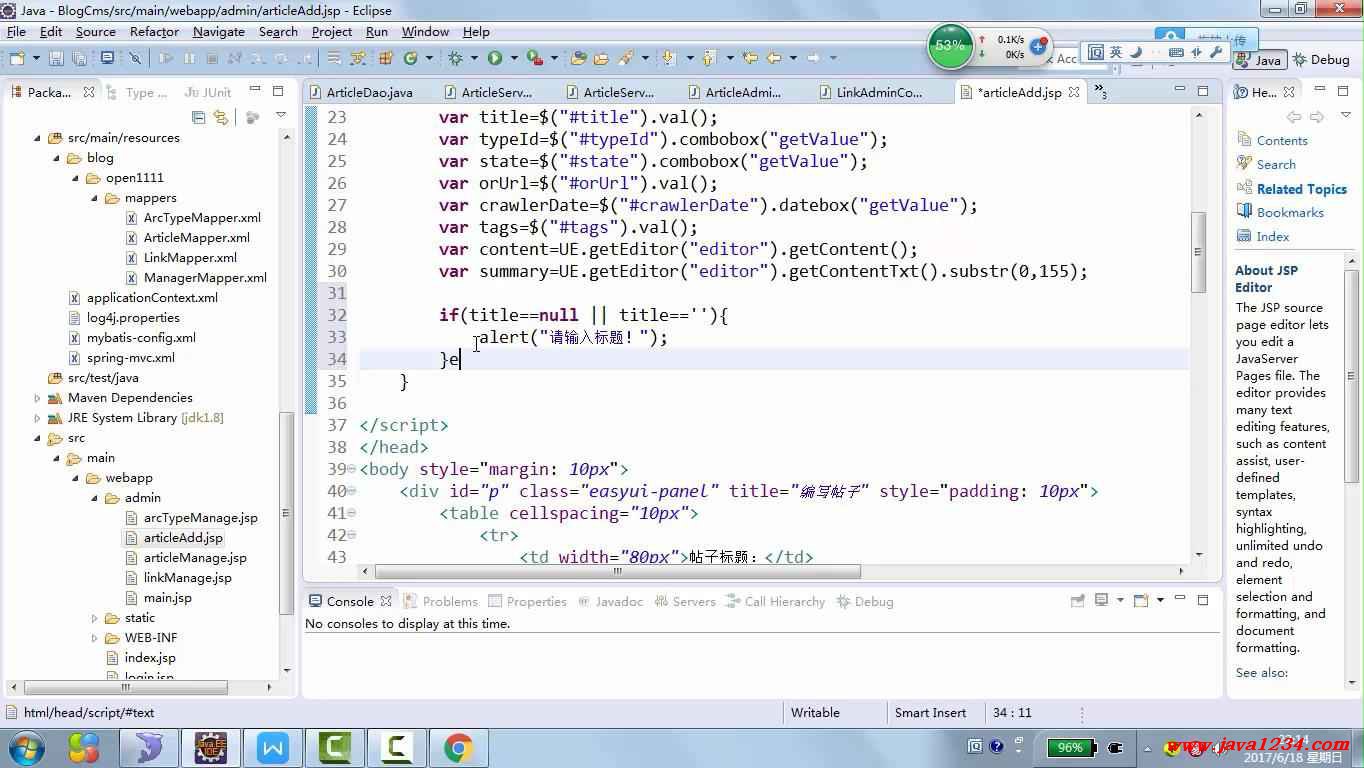Click the editor vertical scrollbar thumb
The height and width of the screenshot is (768, 1364).
1198,252
